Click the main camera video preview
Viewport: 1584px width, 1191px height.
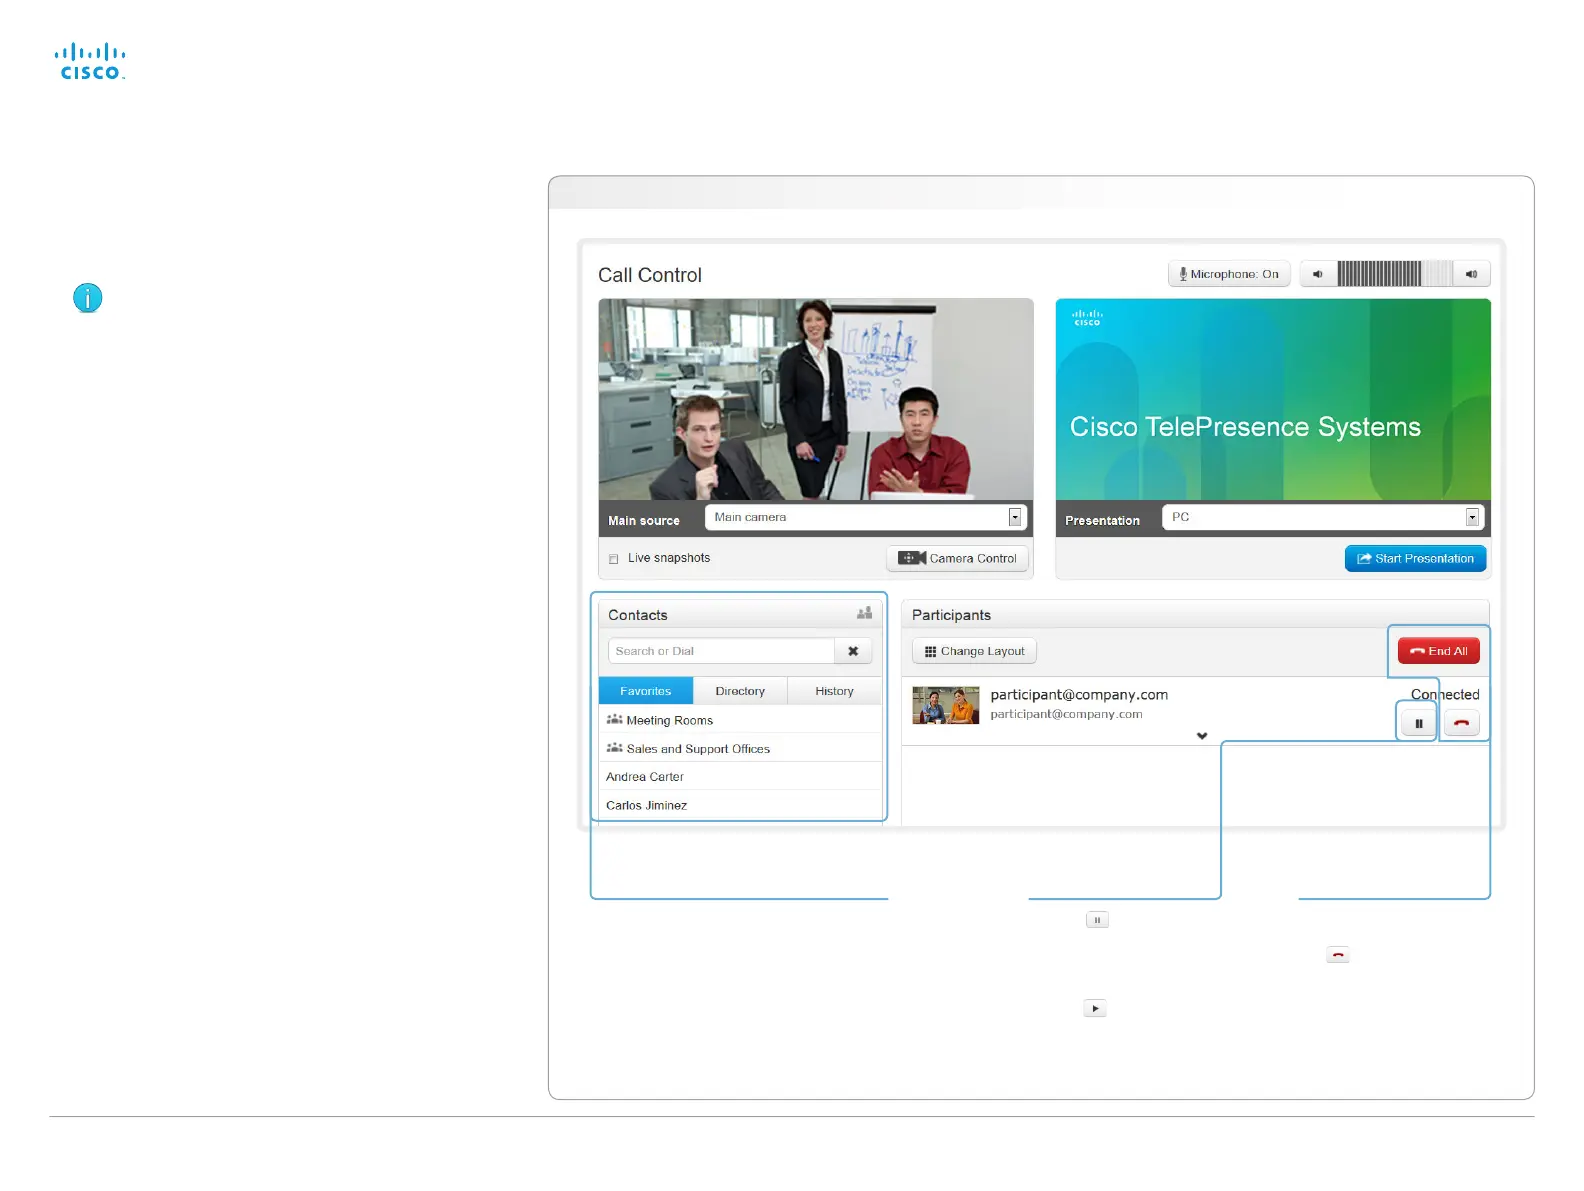click(x=816, y=399)
